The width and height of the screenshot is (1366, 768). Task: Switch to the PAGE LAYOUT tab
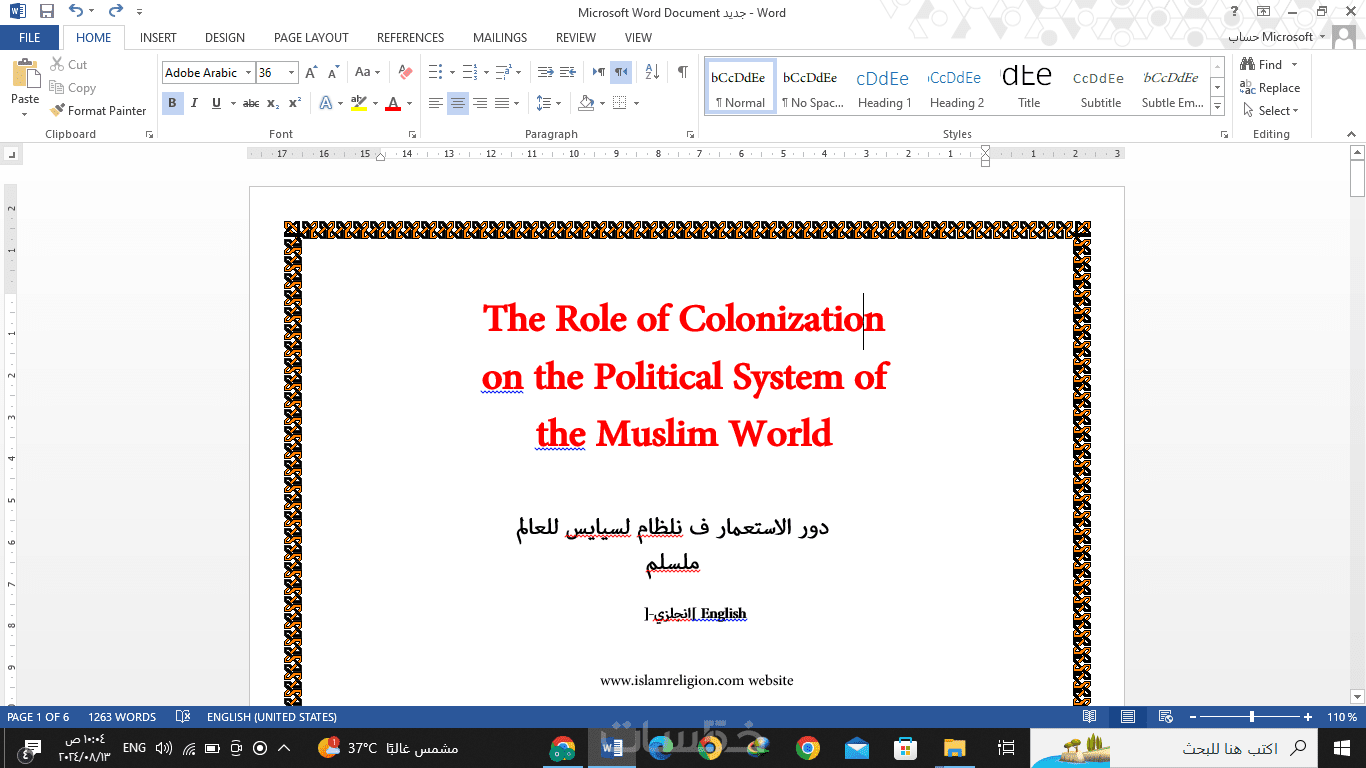[x=311, y=37]
